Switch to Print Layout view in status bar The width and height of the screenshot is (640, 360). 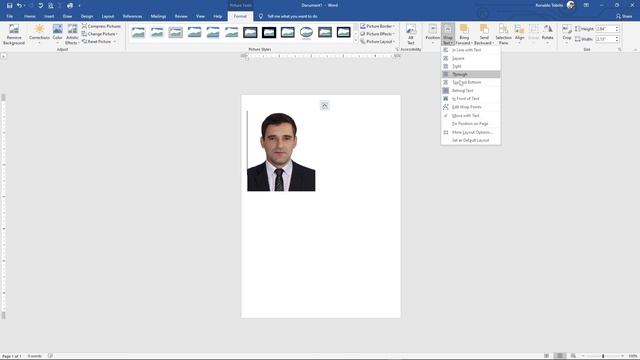(560, 356)
